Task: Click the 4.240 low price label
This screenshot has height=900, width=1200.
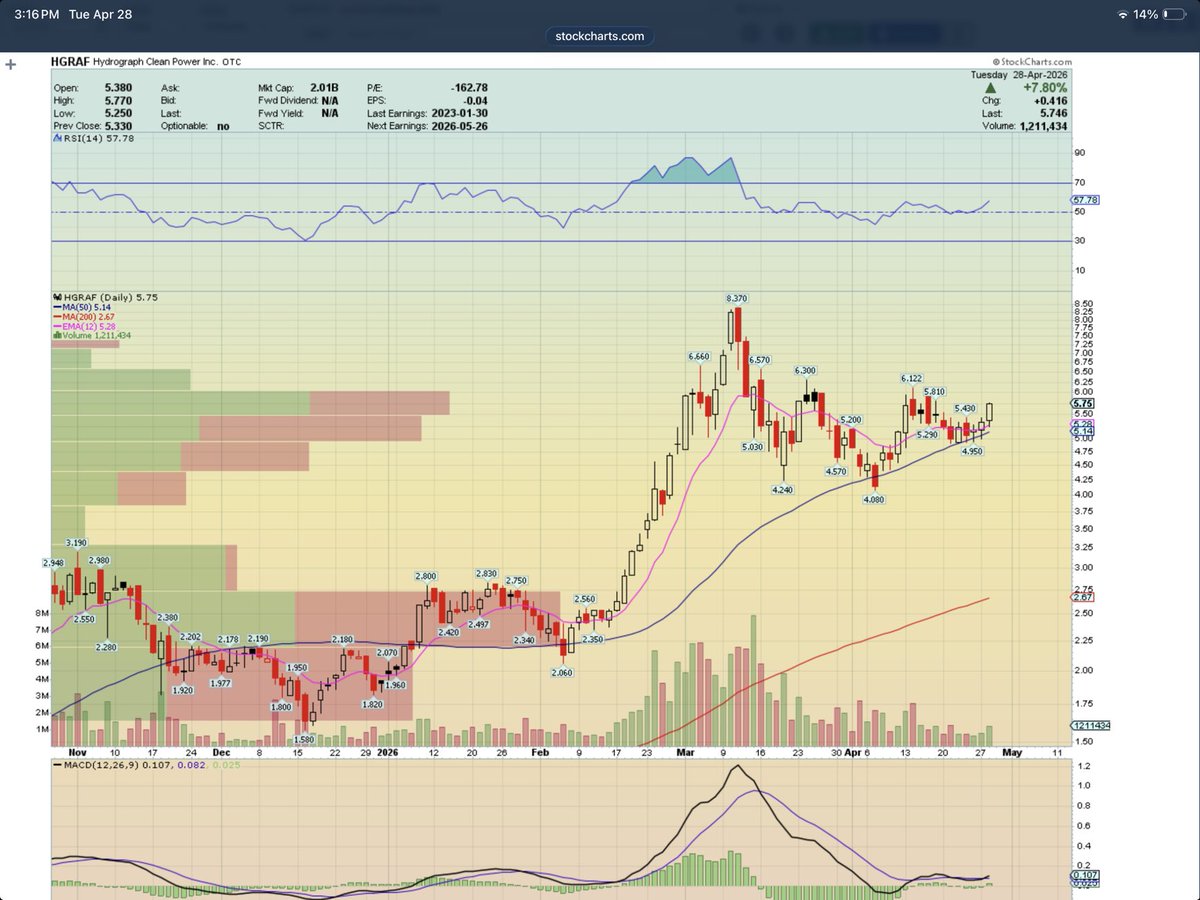Action: pyautogui.click(x=783, y=490)
